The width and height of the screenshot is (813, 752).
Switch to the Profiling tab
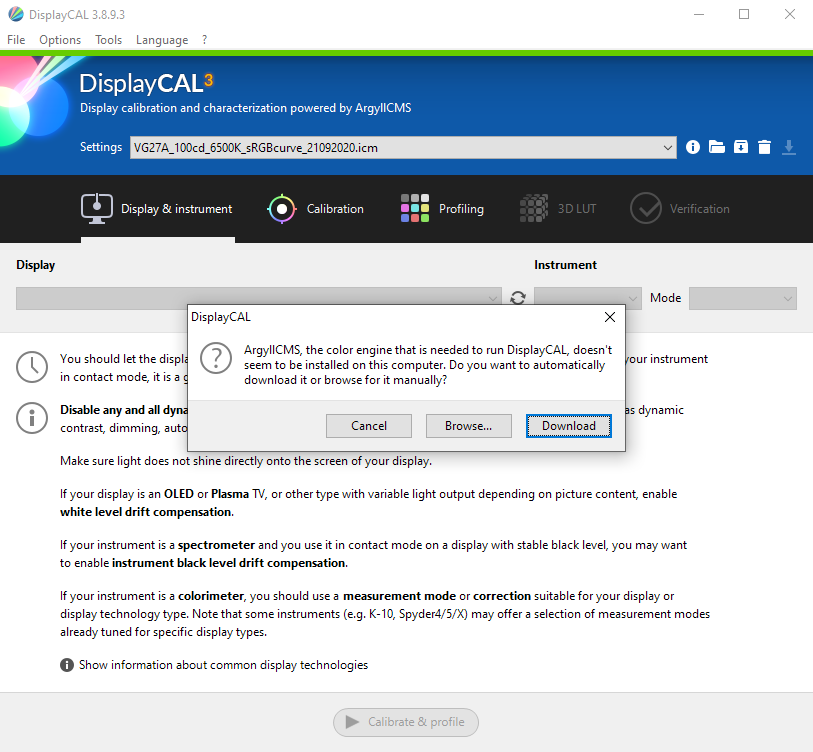tap(442, 208)
